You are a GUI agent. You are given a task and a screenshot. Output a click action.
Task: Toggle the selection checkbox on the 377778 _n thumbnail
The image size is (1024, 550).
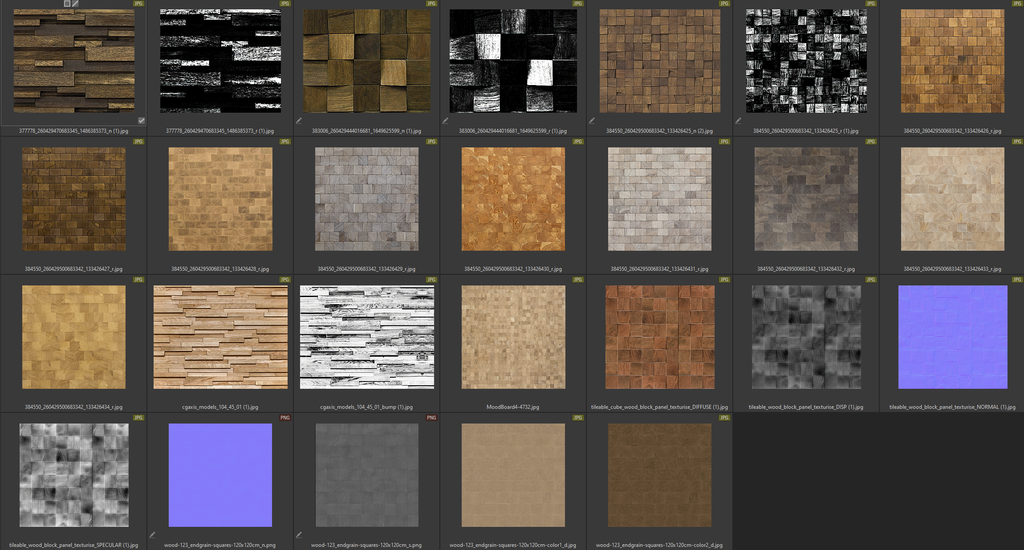pos(141,120)
